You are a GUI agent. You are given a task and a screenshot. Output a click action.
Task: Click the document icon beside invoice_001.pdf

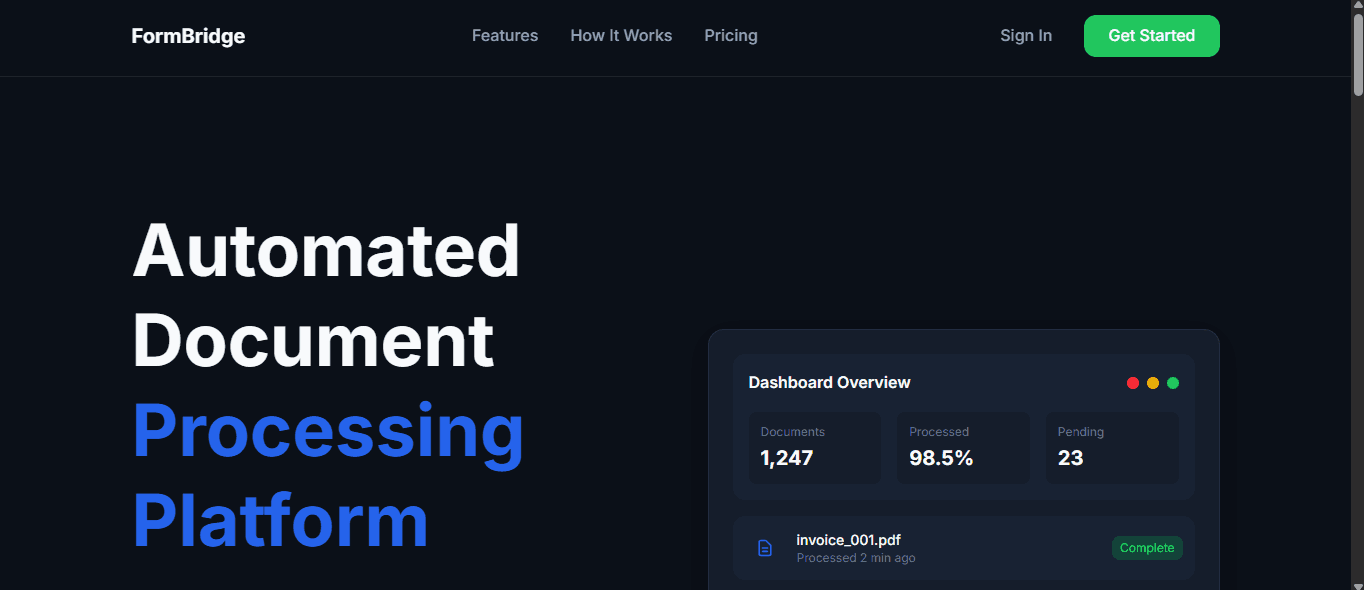point(765,548)
